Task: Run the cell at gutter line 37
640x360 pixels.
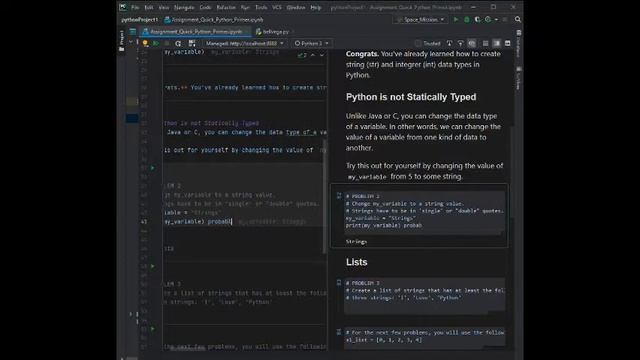Action: pos(153,168)
